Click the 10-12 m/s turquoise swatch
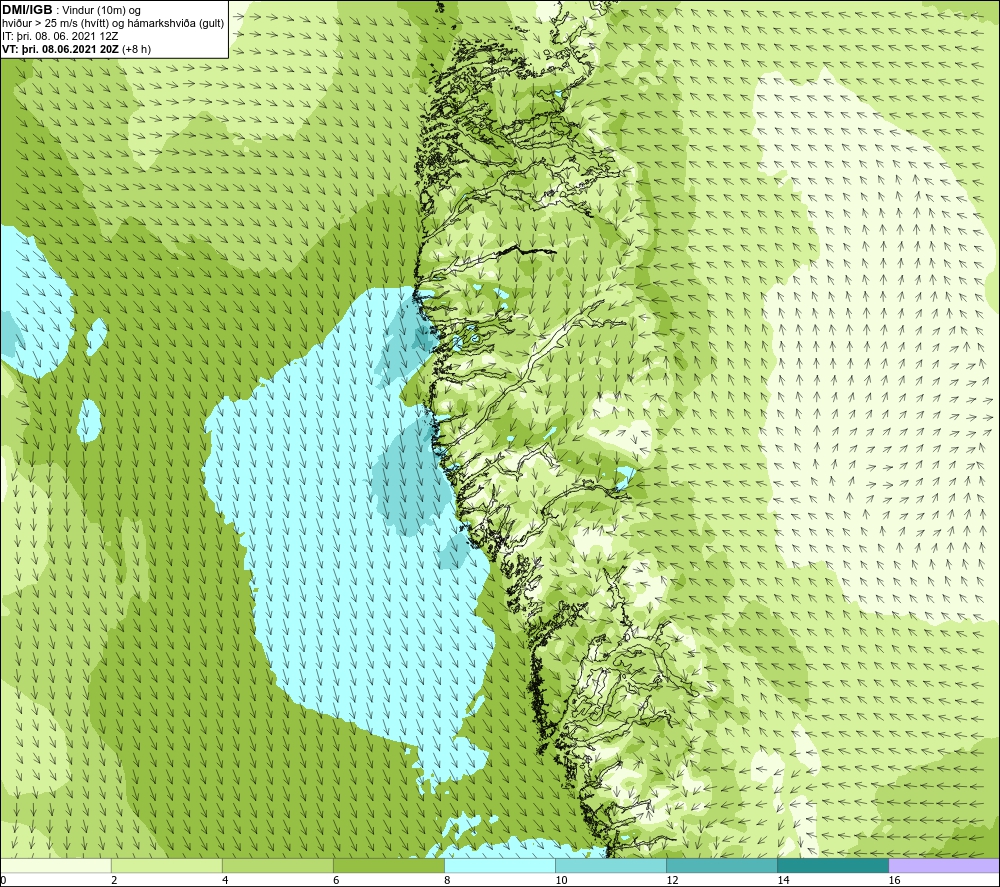The width and height of the screenshot is (1000, 887). [x=610, y=865]
